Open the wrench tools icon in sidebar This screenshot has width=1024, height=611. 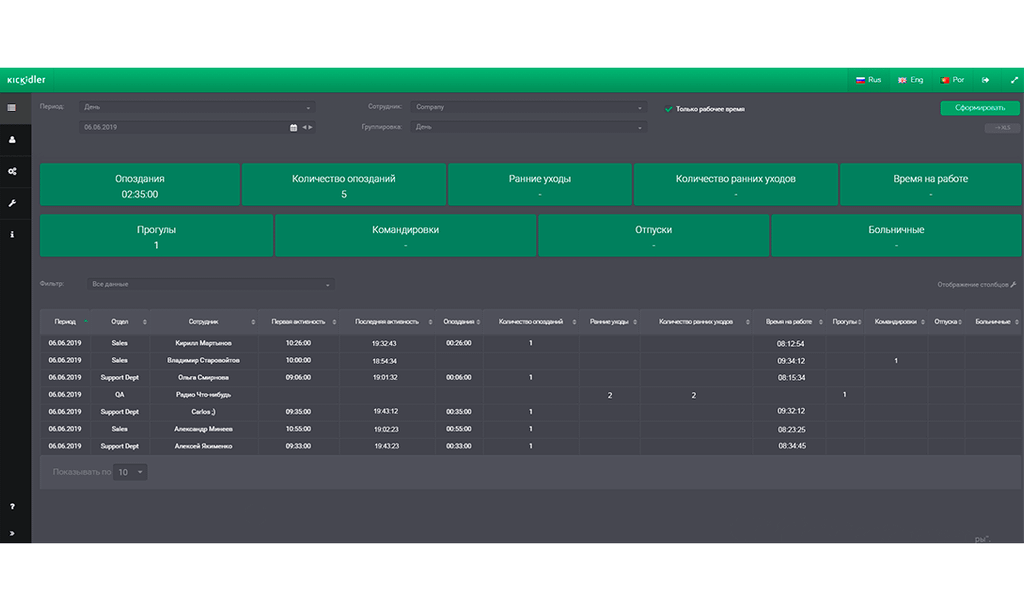pos(12,203)
